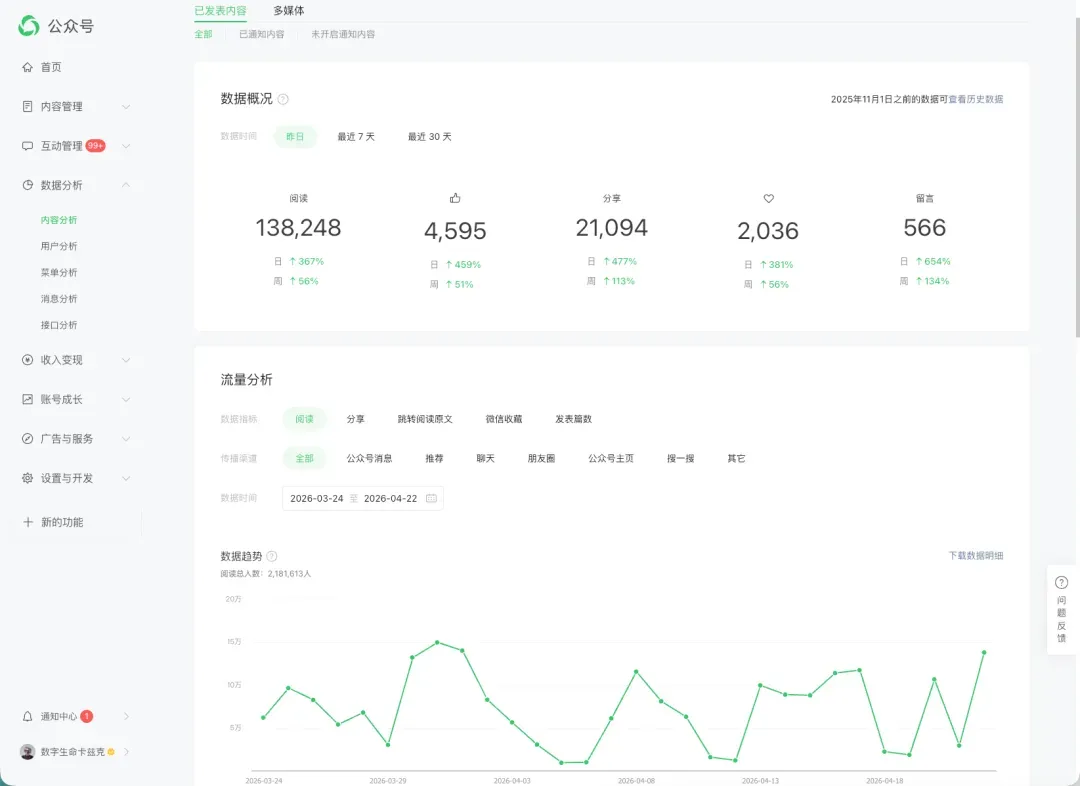Viewport: 1080px width, 786px height.
Task: Click the help icon beside 数据趋势
Action: click(272, 556)
